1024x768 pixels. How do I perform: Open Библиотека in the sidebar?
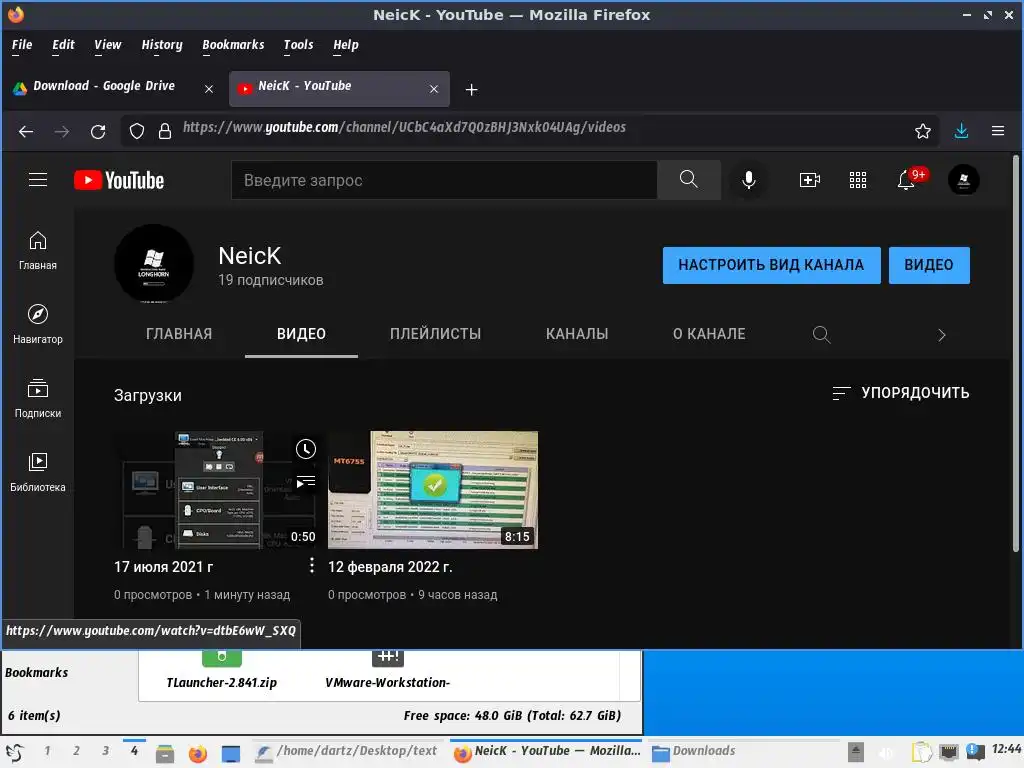(x=38, y=472)
